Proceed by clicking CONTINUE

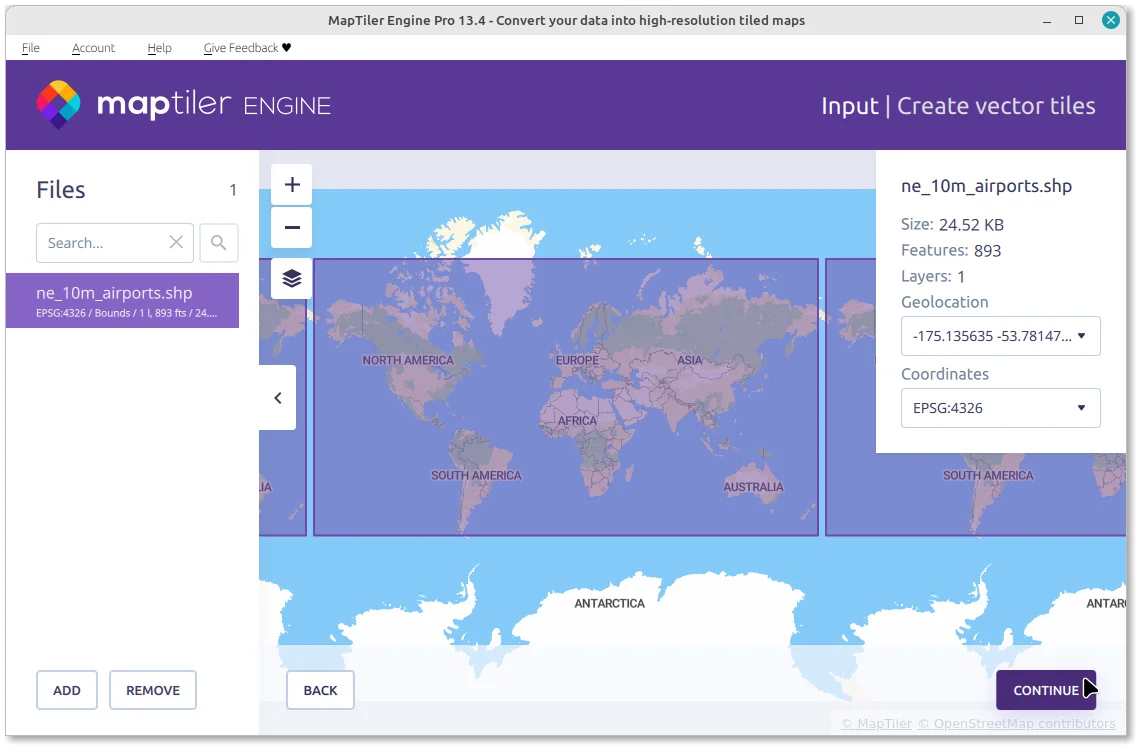tap(1045, 690)
